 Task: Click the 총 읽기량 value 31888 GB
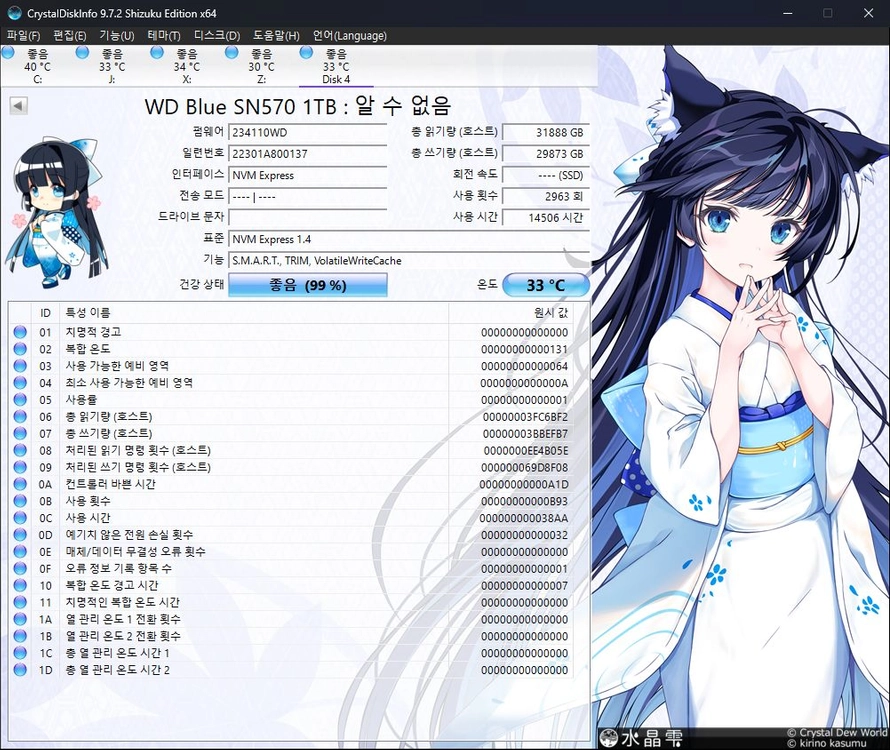[546, 132]
